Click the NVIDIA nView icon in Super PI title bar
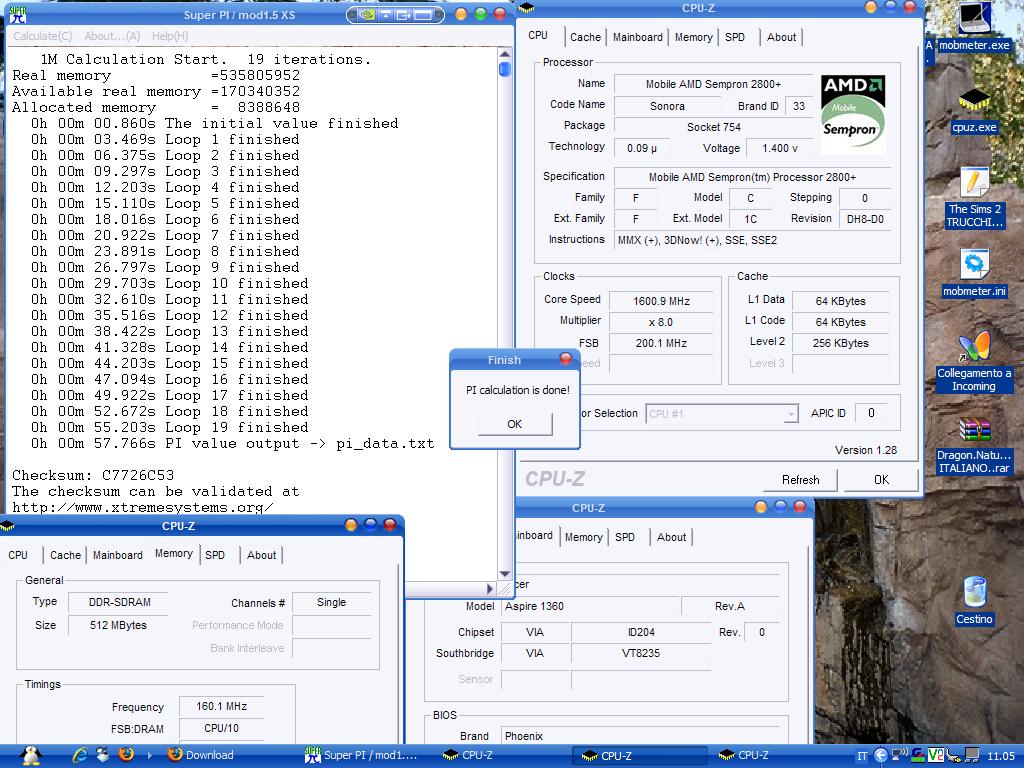Image resolution: width=1024 pixels, height=768 pixels. click(368, 14)
